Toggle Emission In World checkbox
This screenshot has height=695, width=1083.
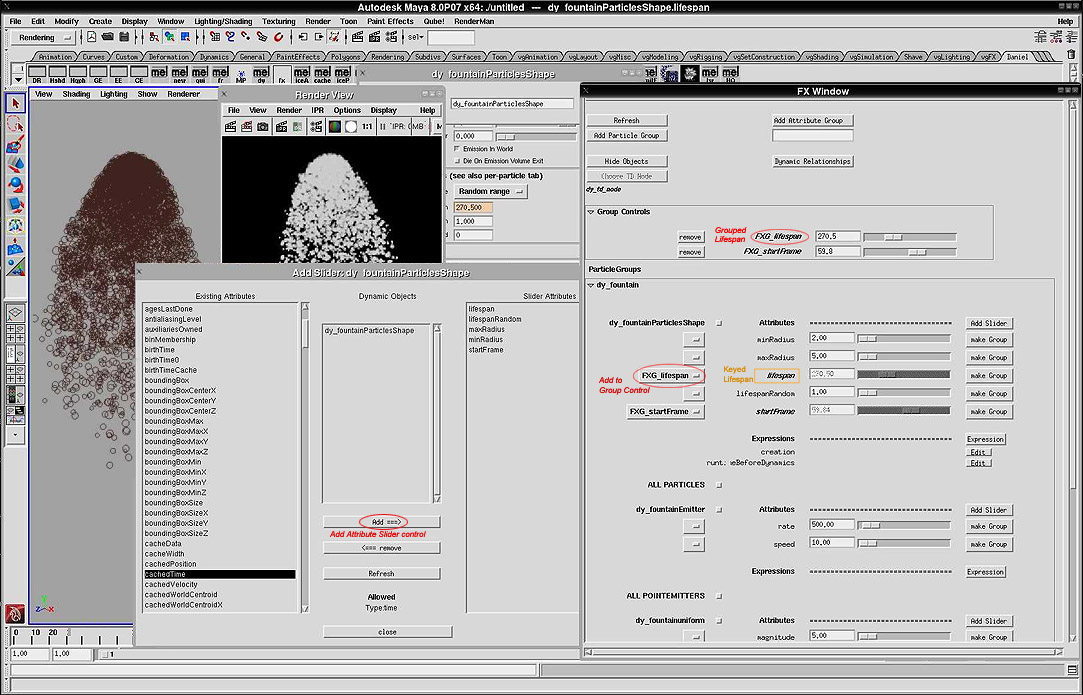457,149
